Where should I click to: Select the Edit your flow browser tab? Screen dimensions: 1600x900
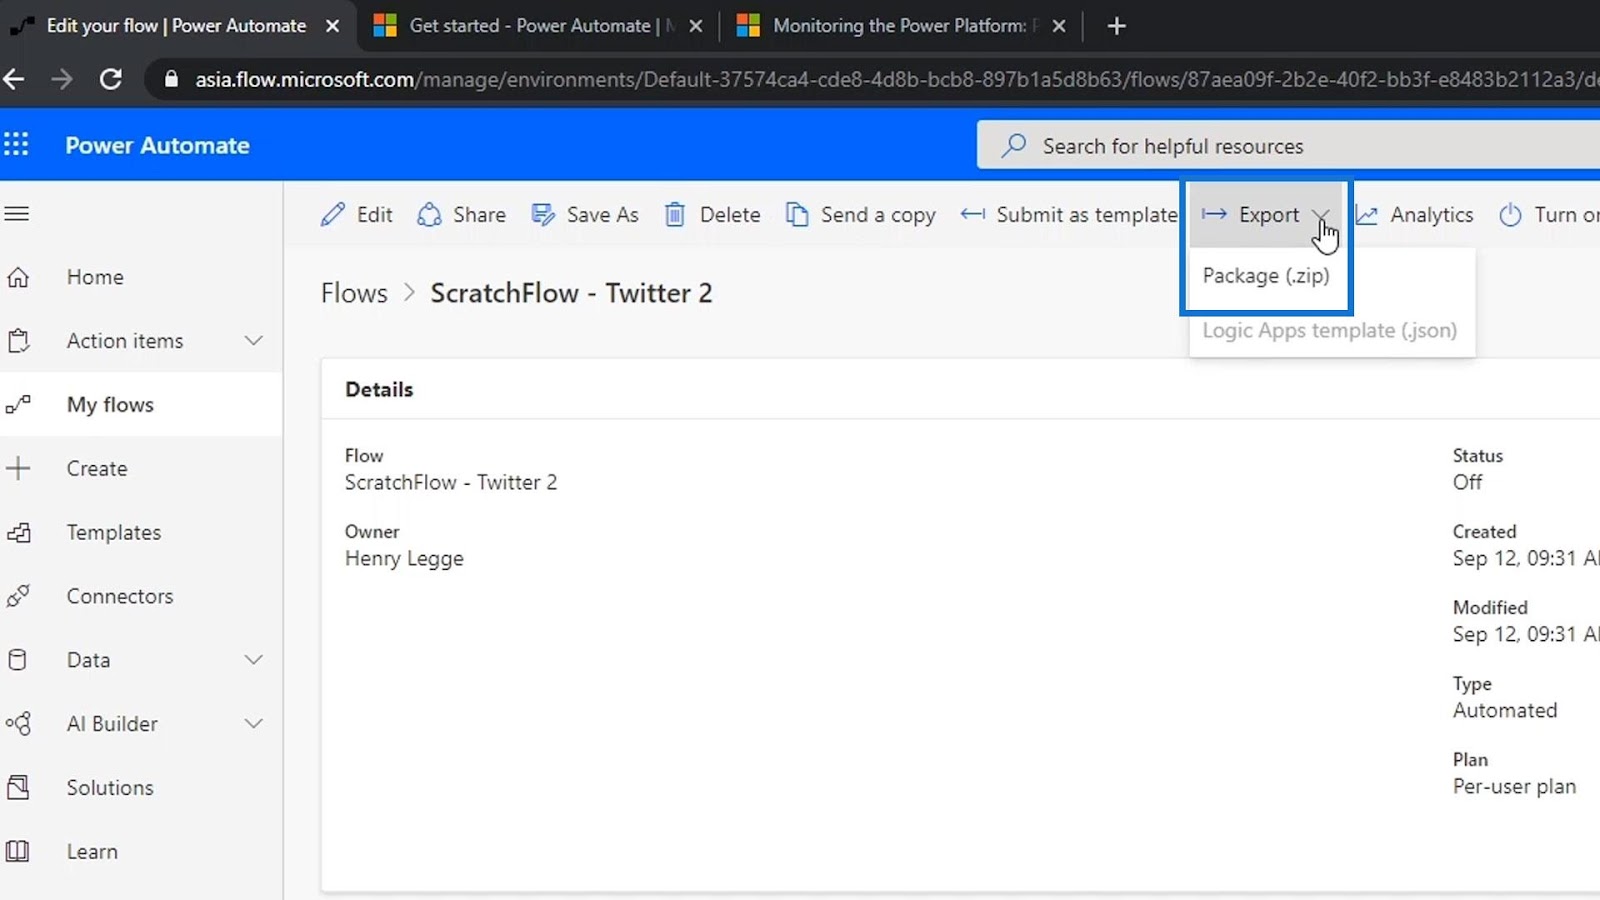click(x=175, y=26)
